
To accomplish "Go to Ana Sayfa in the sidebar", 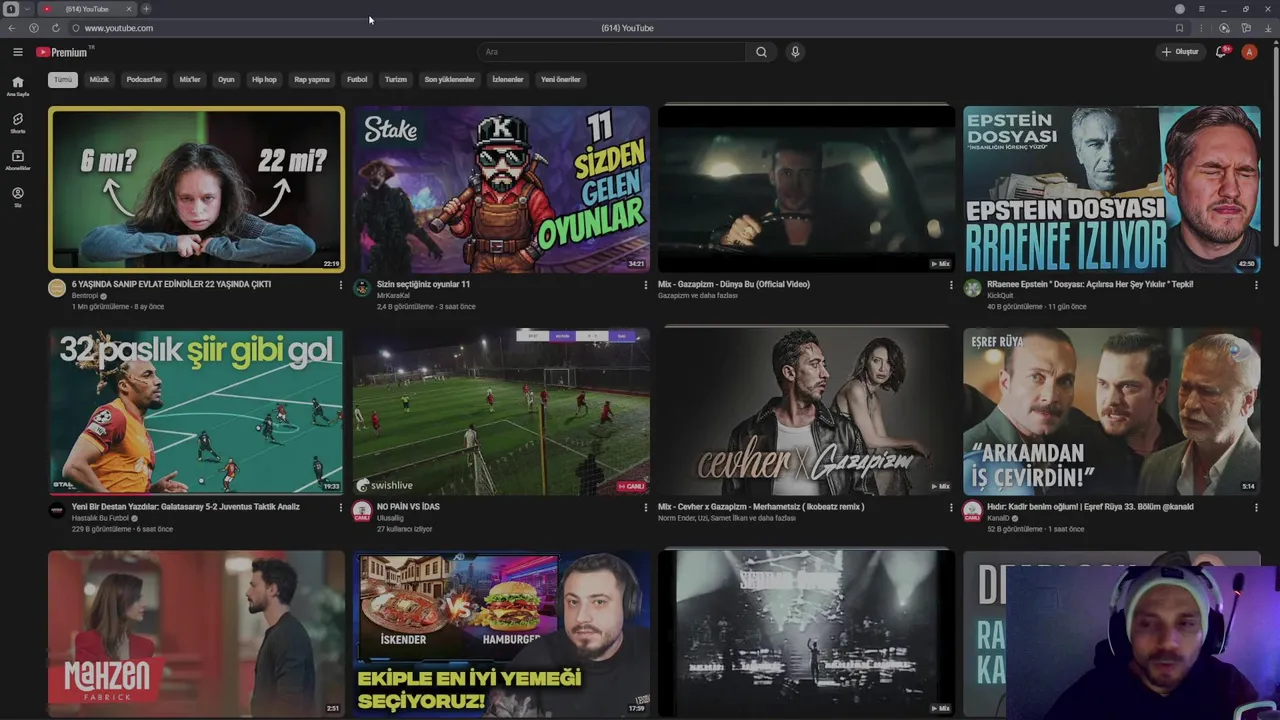I will tap(18, 86).
